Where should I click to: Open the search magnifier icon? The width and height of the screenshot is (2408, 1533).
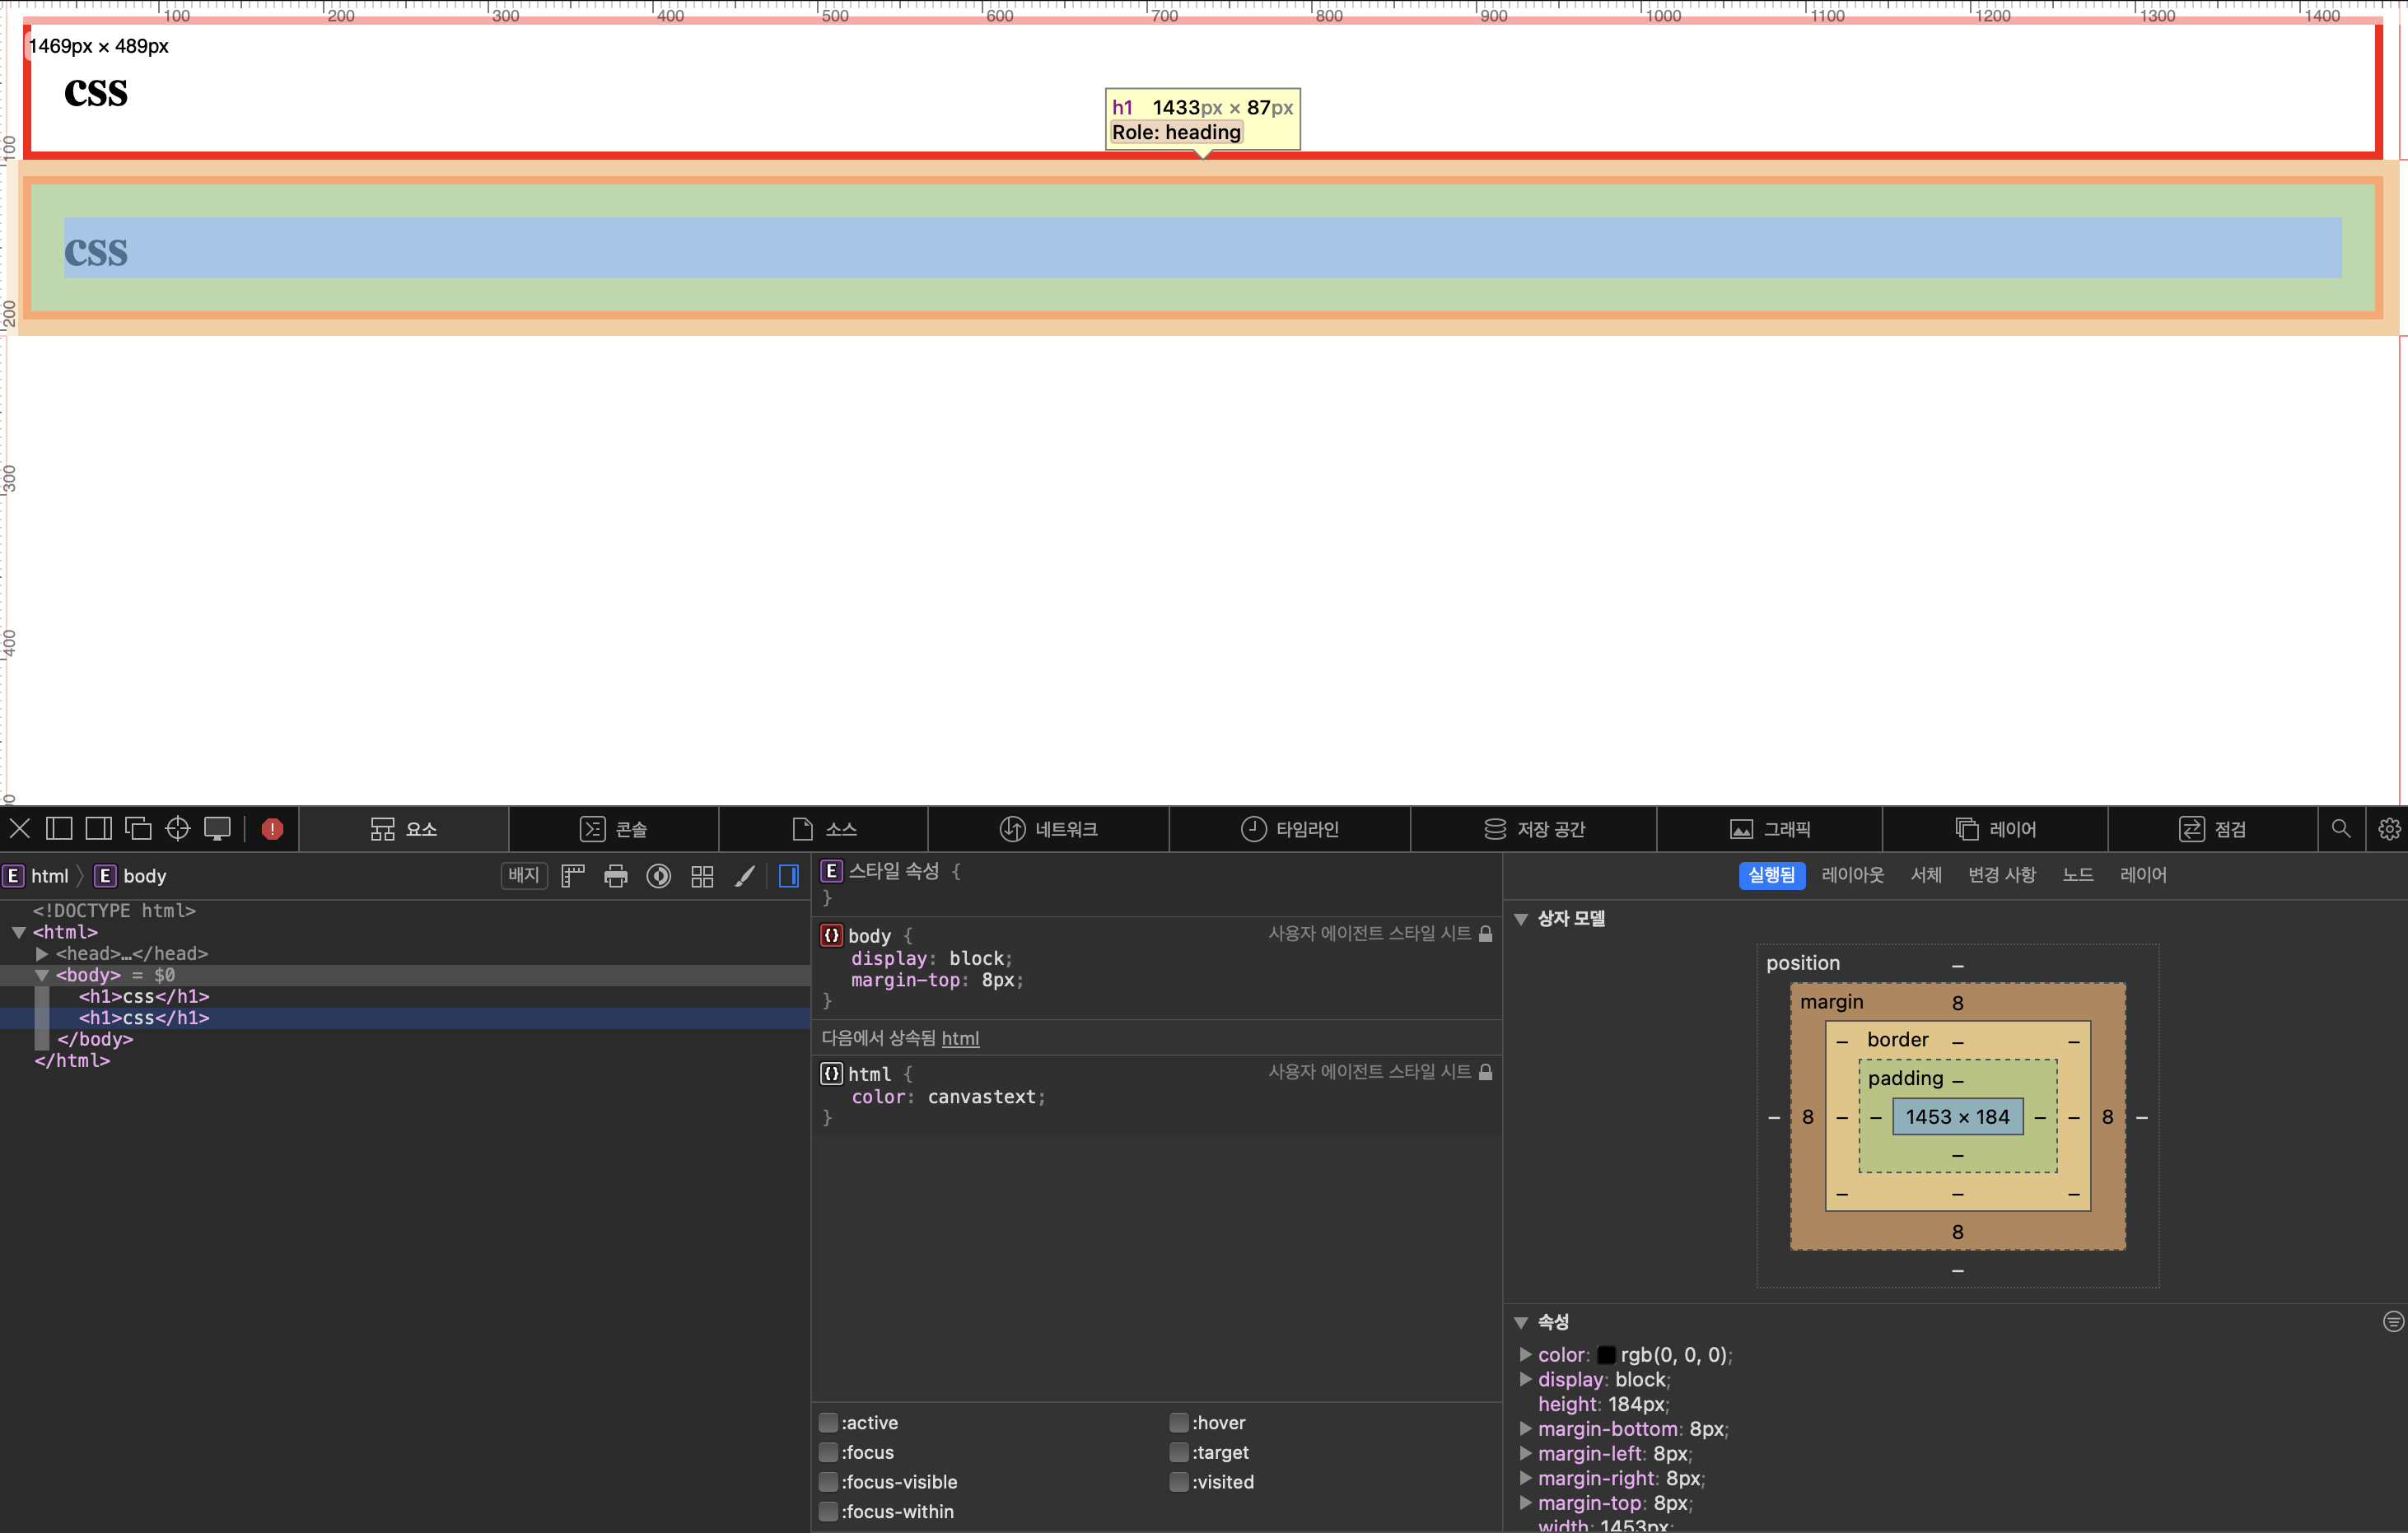click(x=2341, y=828)
